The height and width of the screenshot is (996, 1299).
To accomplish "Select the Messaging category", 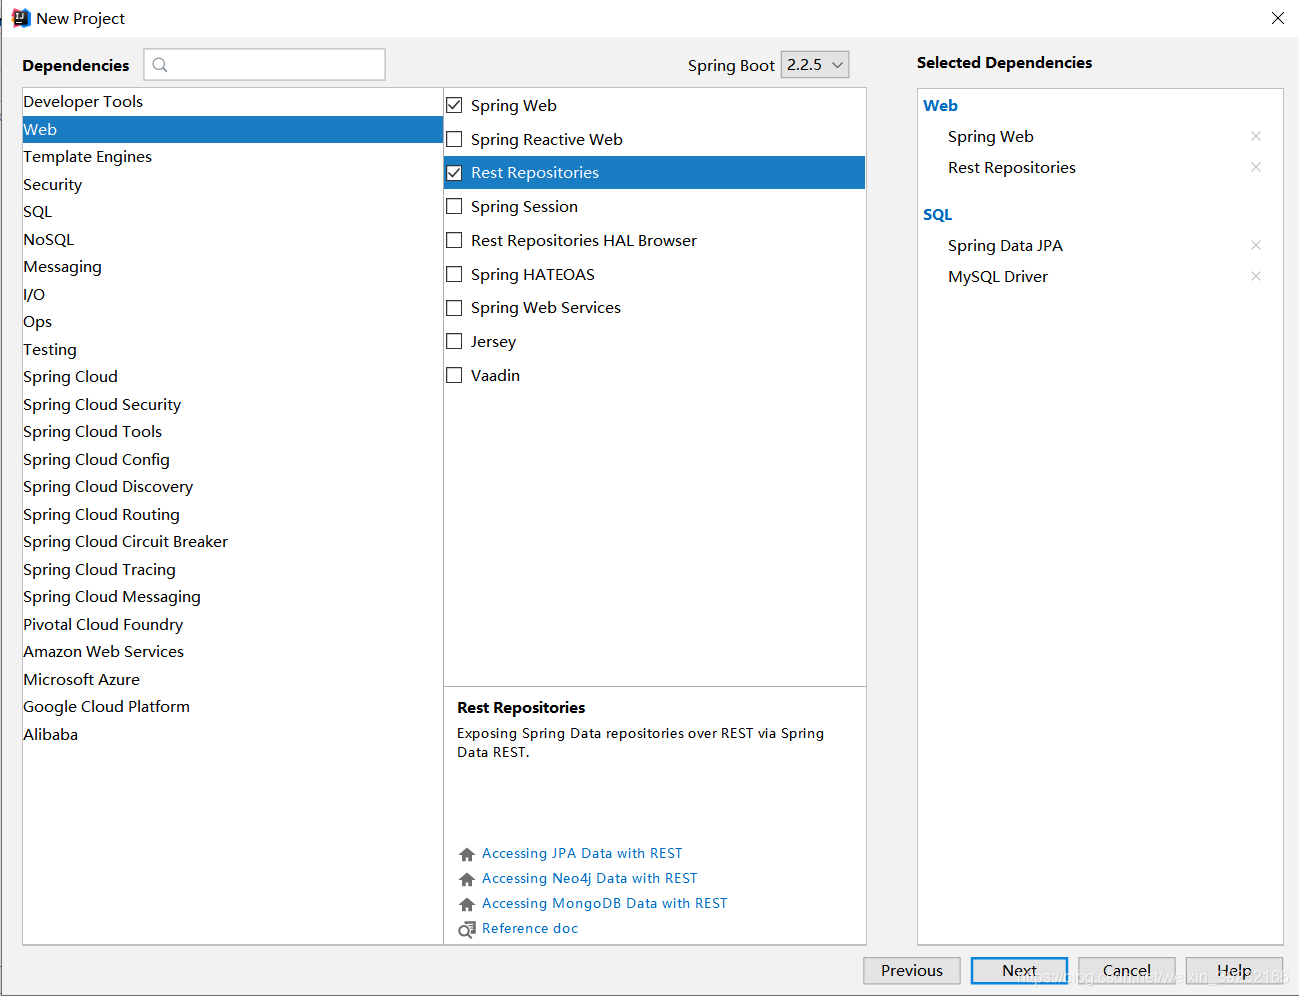I will coord(232,267).
